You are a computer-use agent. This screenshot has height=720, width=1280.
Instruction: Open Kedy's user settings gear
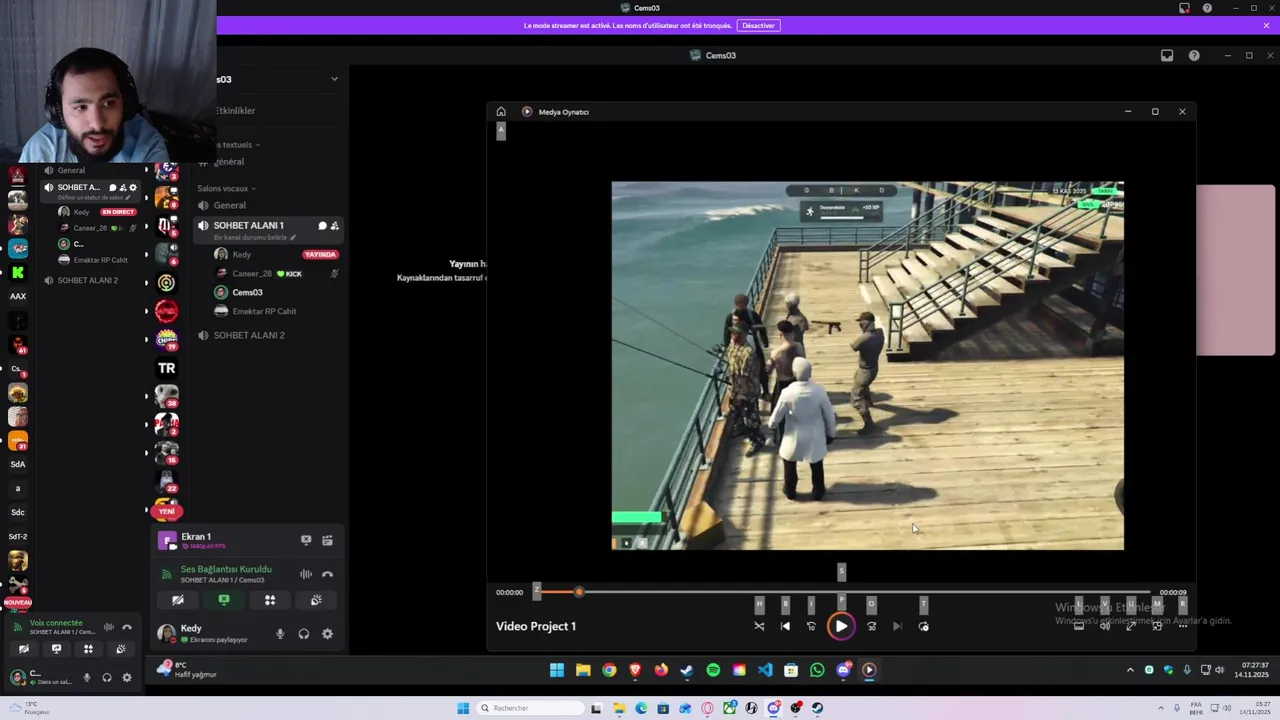point(327,633)
